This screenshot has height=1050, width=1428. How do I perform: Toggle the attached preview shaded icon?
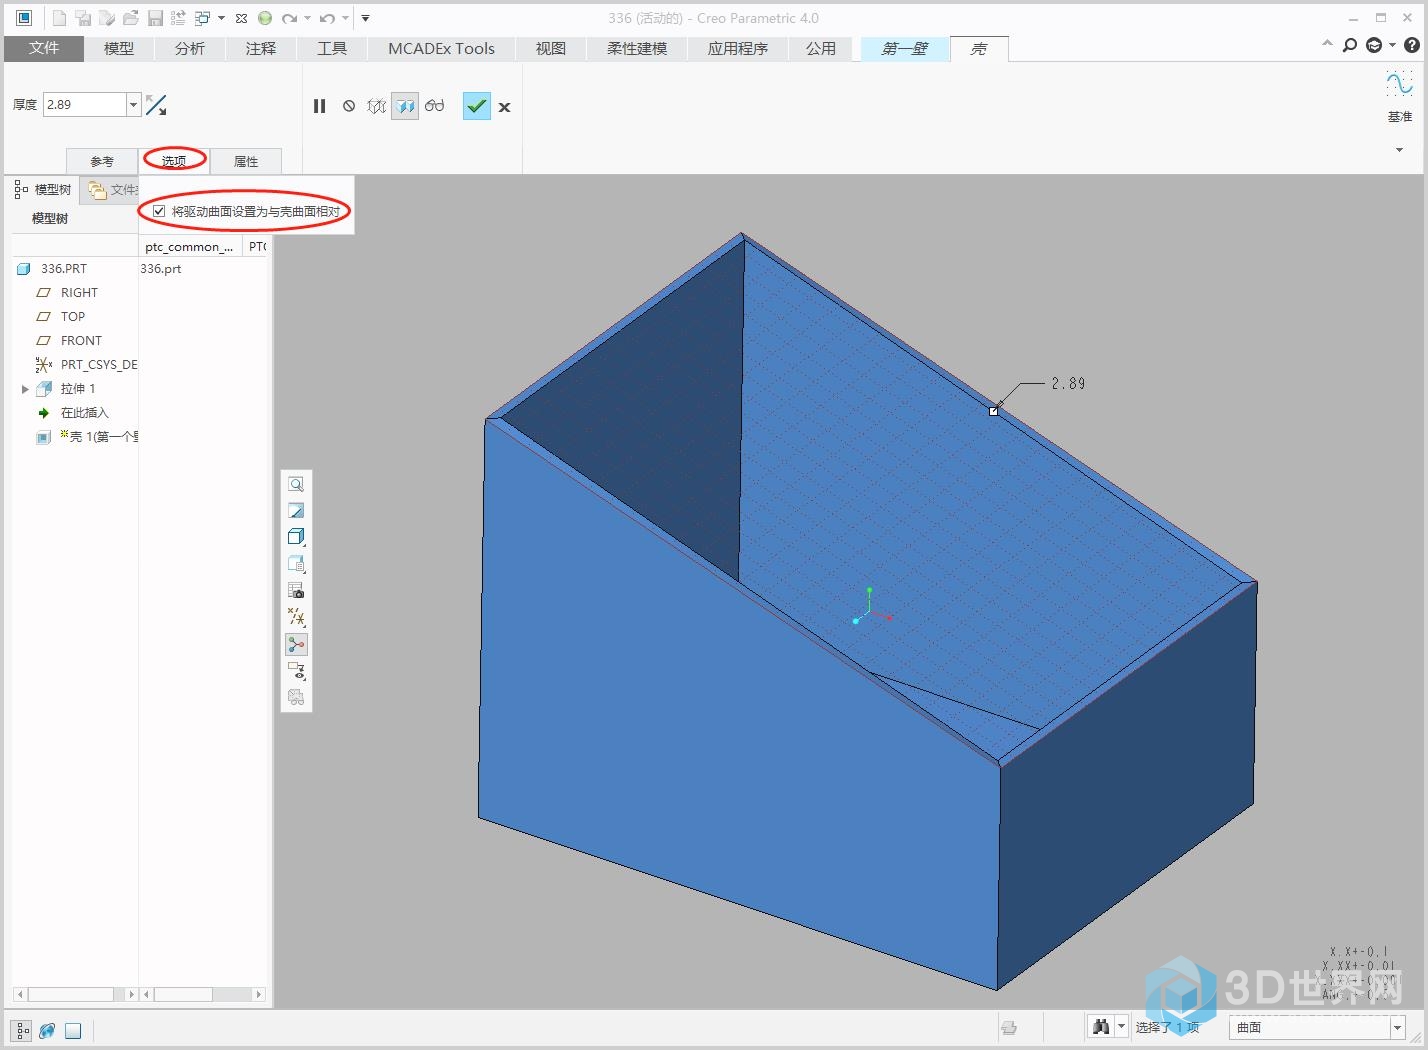point(404,106)
